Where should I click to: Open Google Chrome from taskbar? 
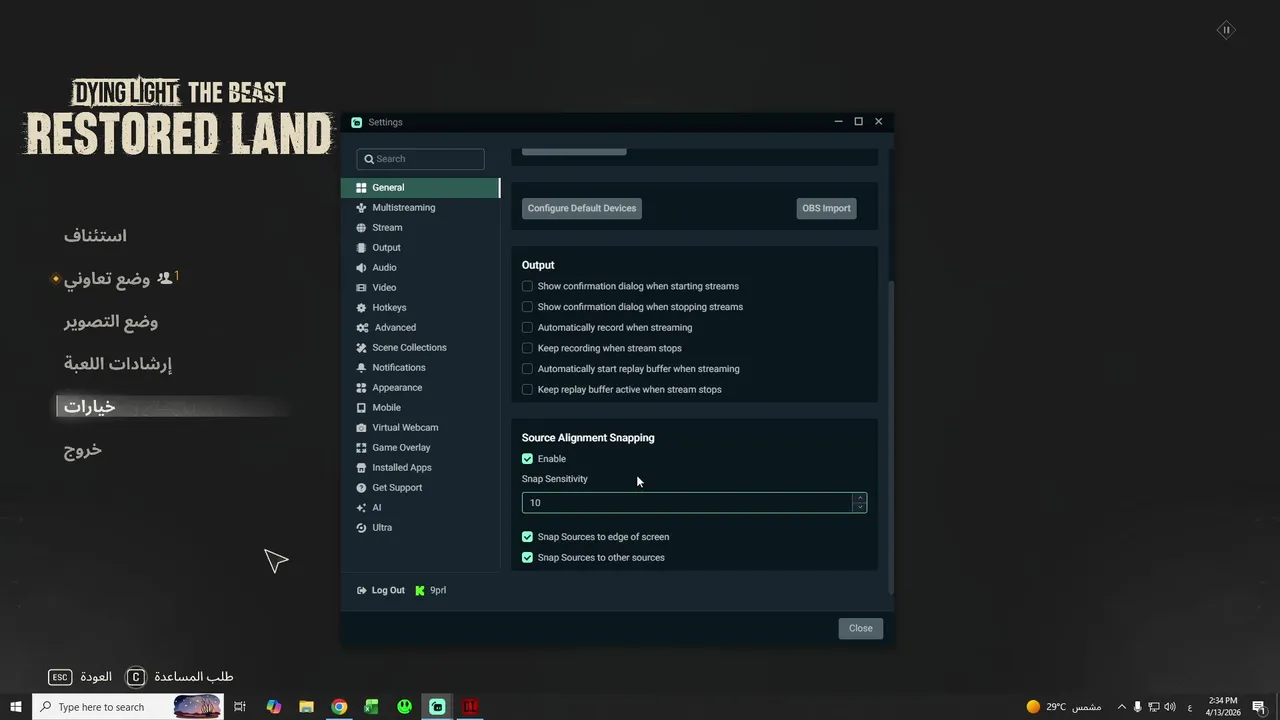(x=339, y=707)
